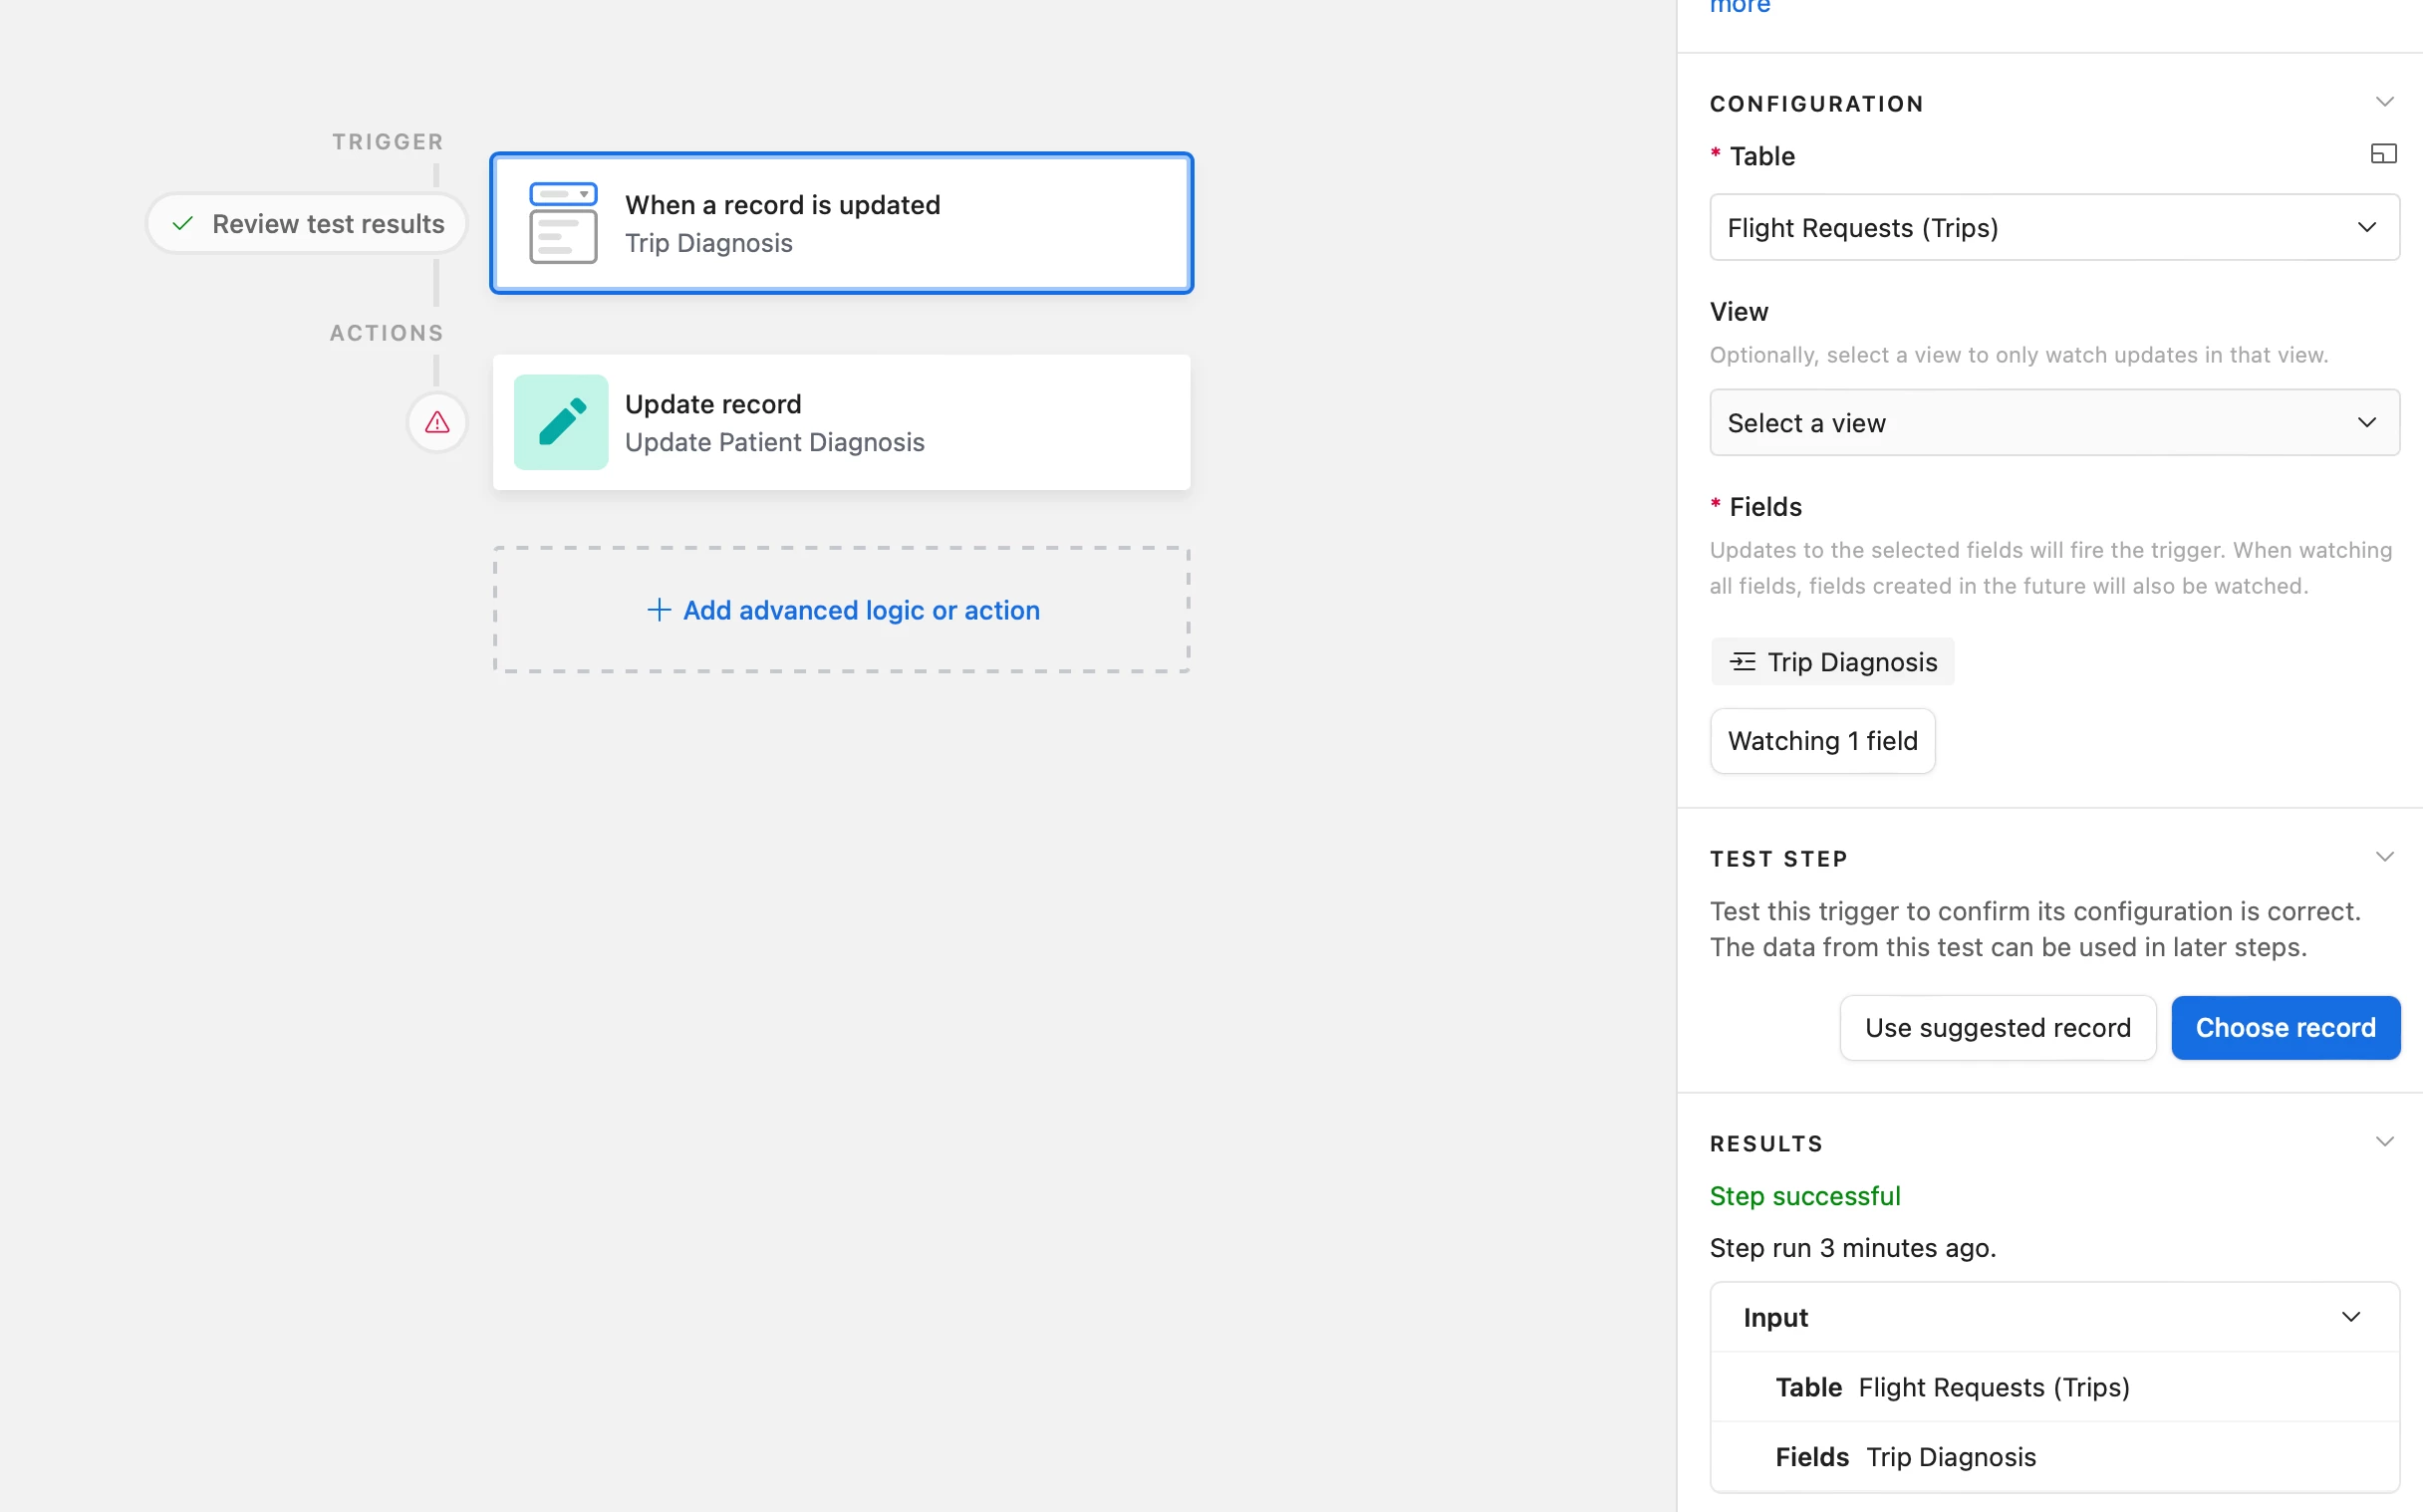Open the Flight Requests (Trips) table dropdown
This screenshot has width=2423, height=1512.
click(2053, 228)
